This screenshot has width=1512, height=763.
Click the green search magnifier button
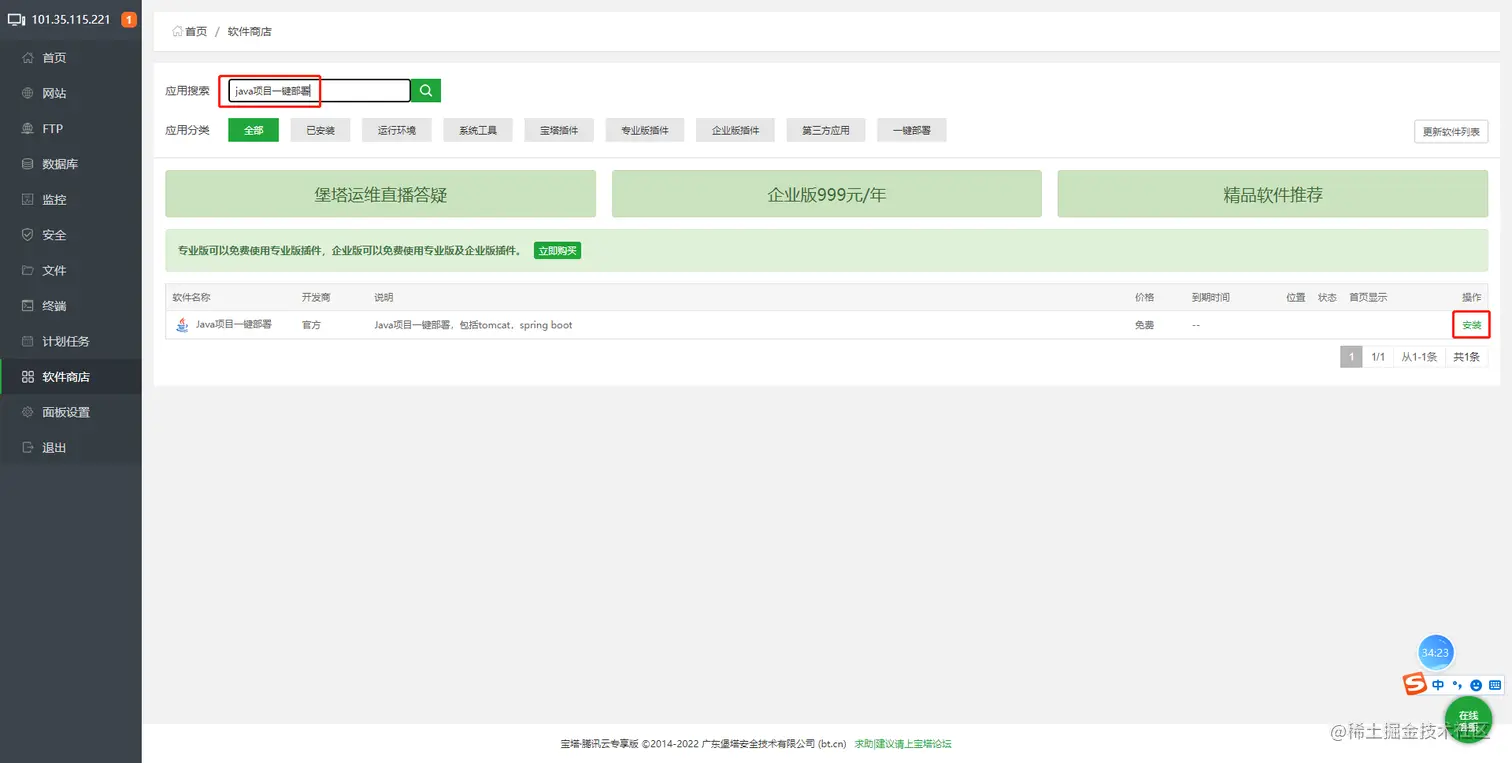pos(426,91)
